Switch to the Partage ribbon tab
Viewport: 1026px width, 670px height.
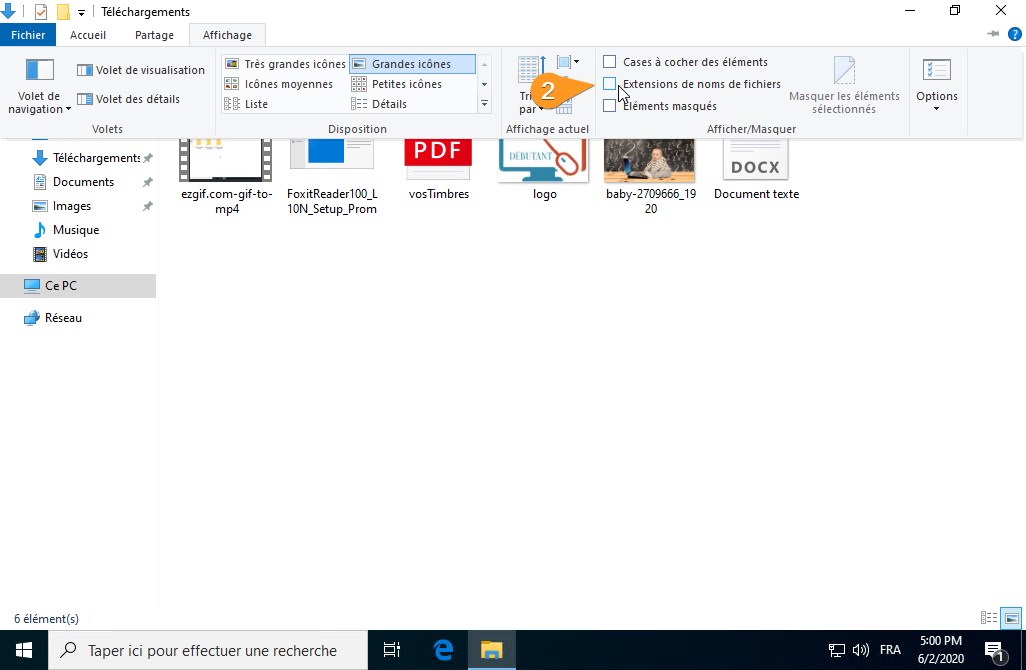coord(154,35)
